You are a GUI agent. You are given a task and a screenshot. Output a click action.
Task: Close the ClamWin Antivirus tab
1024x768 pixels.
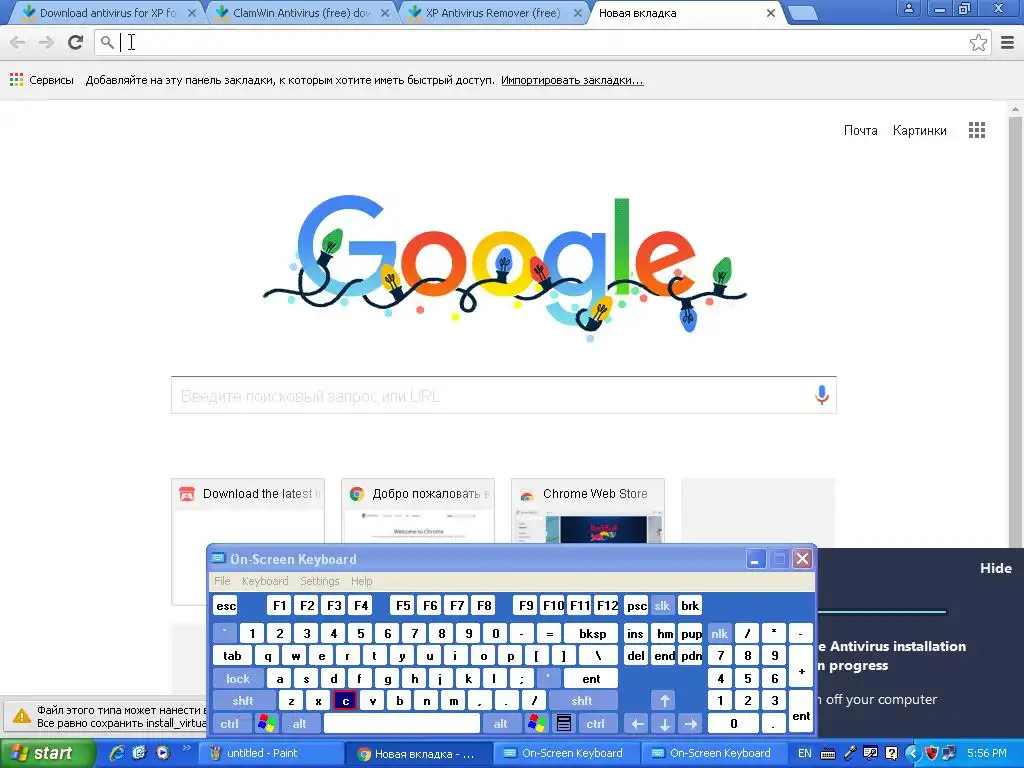[x=385, y=12]
